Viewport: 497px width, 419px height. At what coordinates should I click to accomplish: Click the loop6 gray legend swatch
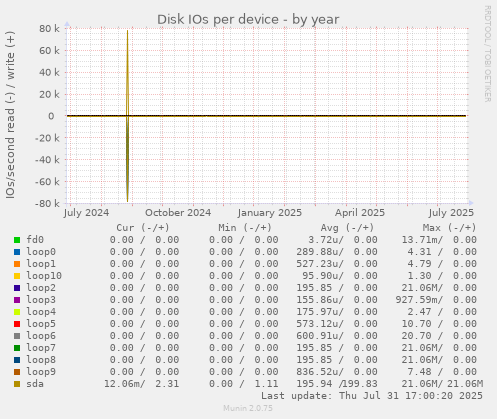click(17, 336)
